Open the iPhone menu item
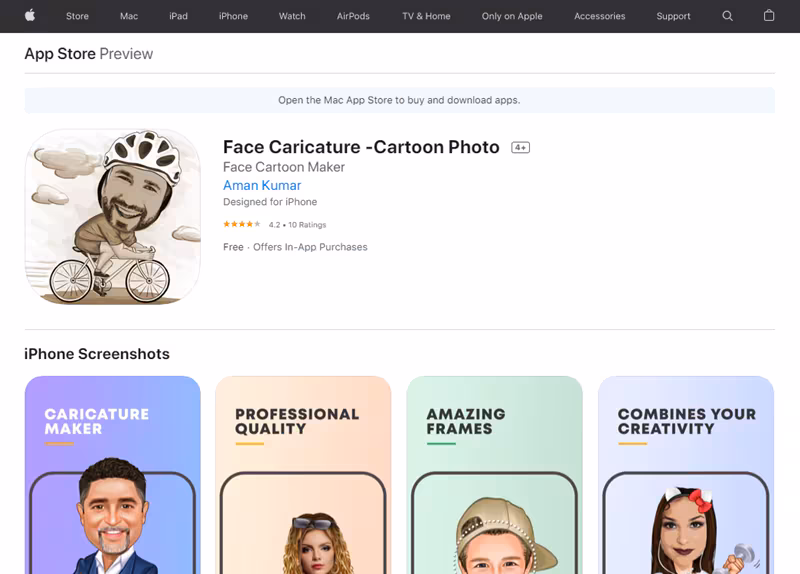 point(233,16)
